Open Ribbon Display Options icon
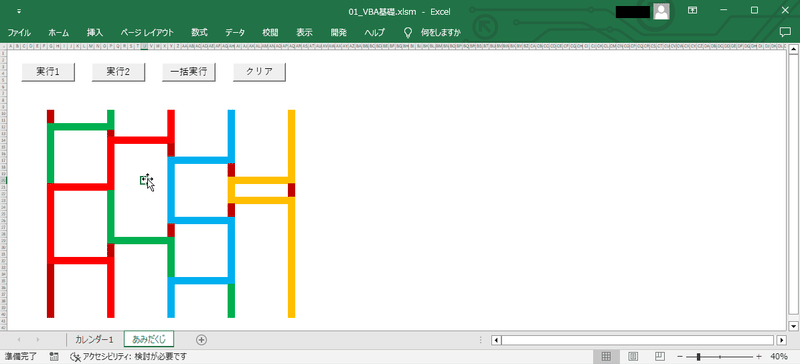Viewport: 800px width, 364px height. 692,11
